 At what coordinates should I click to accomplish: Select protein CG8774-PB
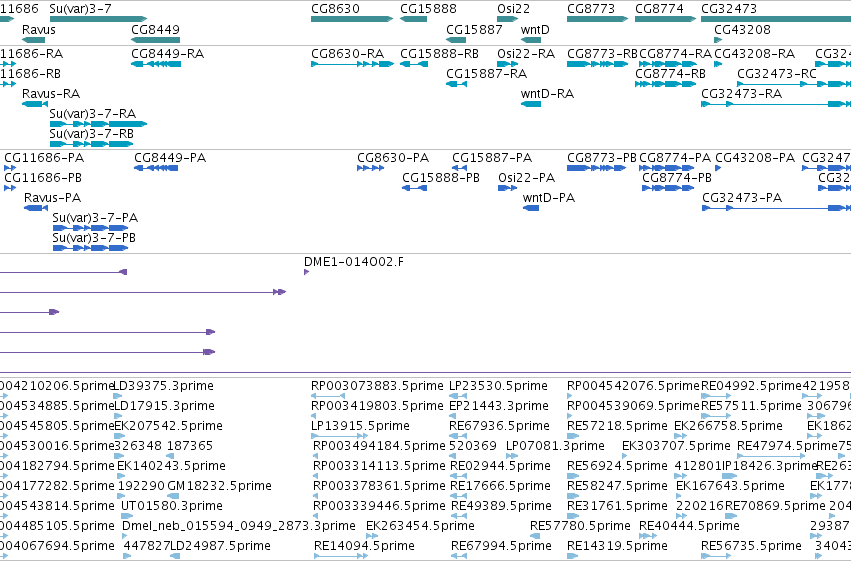tap(677, 178)
